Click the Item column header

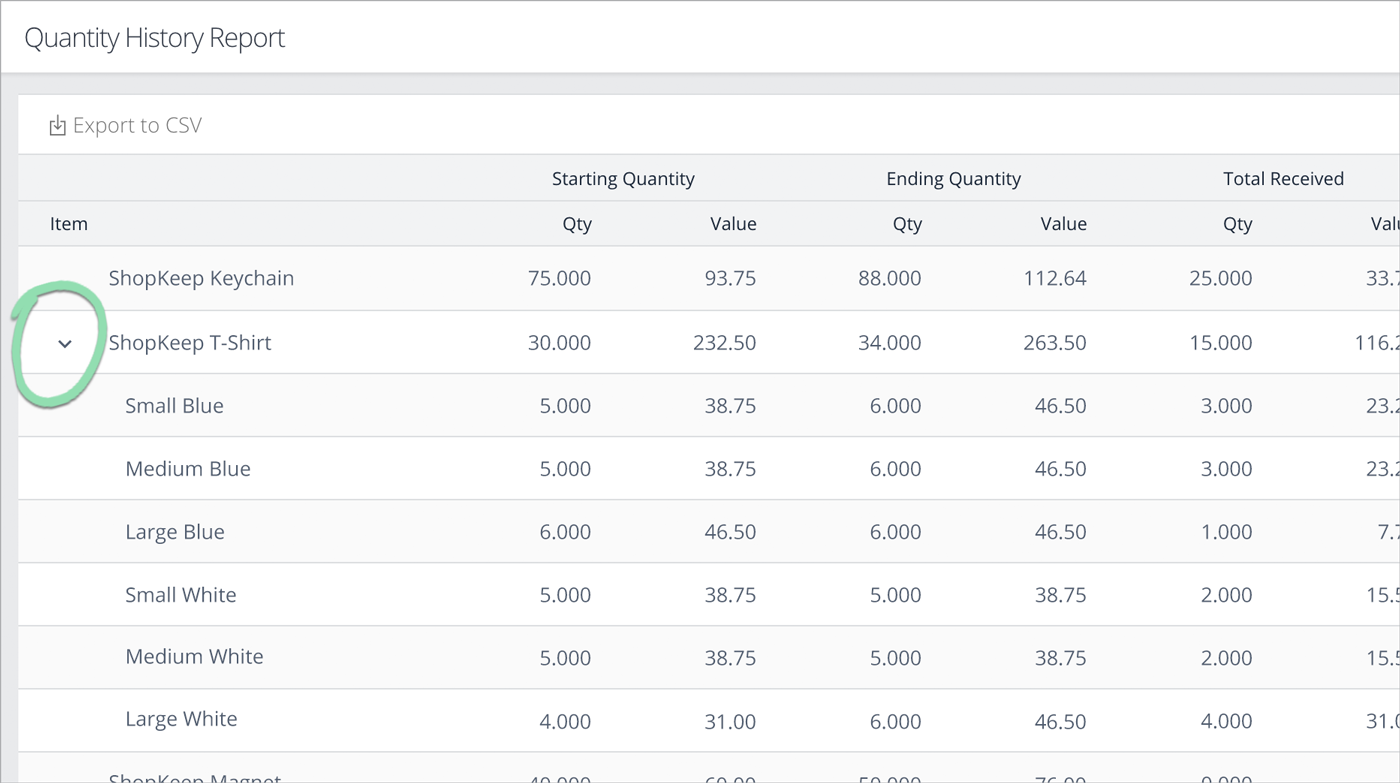69,224
